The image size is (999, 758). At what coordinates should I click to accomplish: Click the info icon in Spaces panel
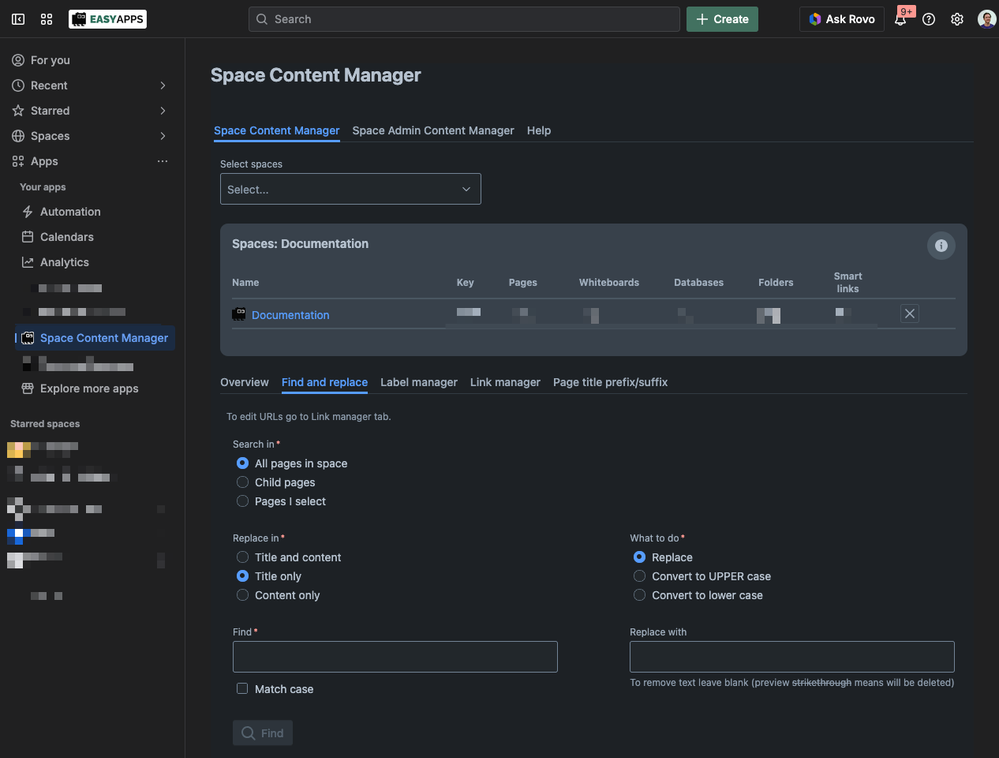click(940, 245)
